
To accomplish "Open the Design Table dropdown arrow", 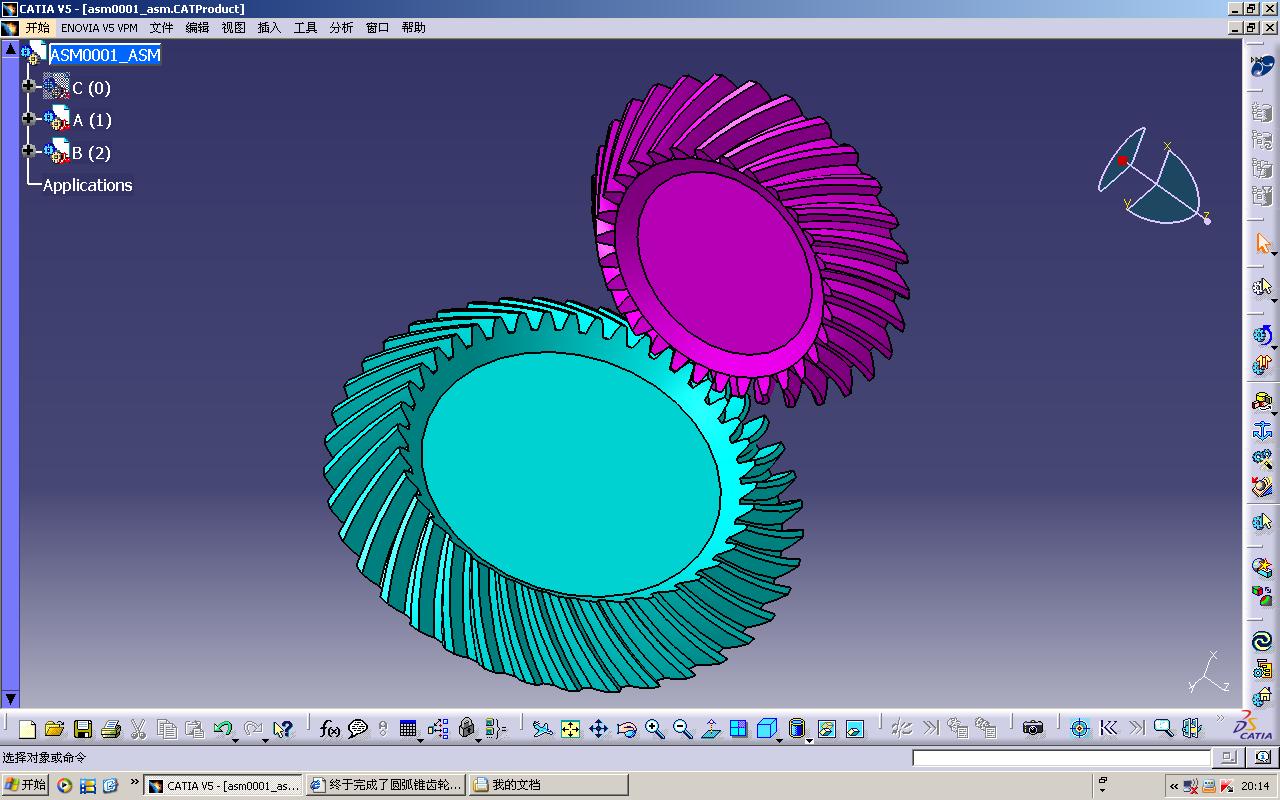I will click(x=420, y=739).
